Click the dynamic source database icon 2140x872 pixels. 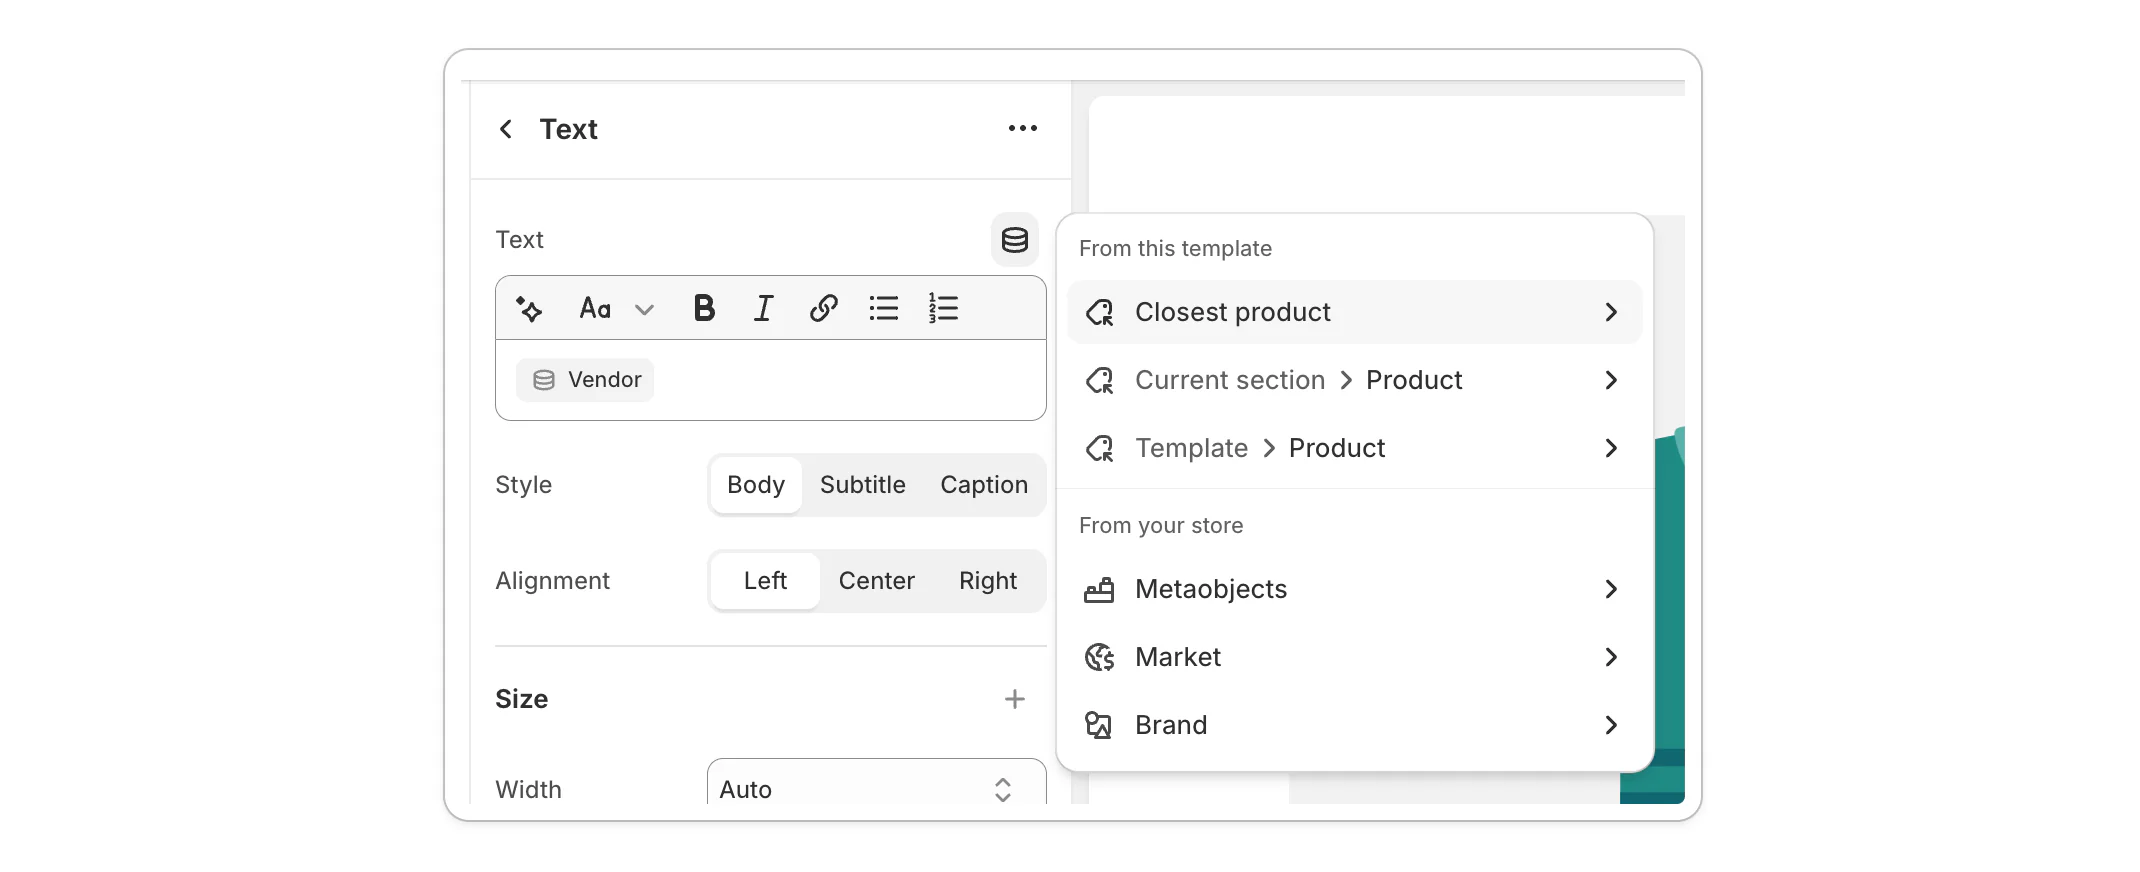click(x=1014, y=240)
